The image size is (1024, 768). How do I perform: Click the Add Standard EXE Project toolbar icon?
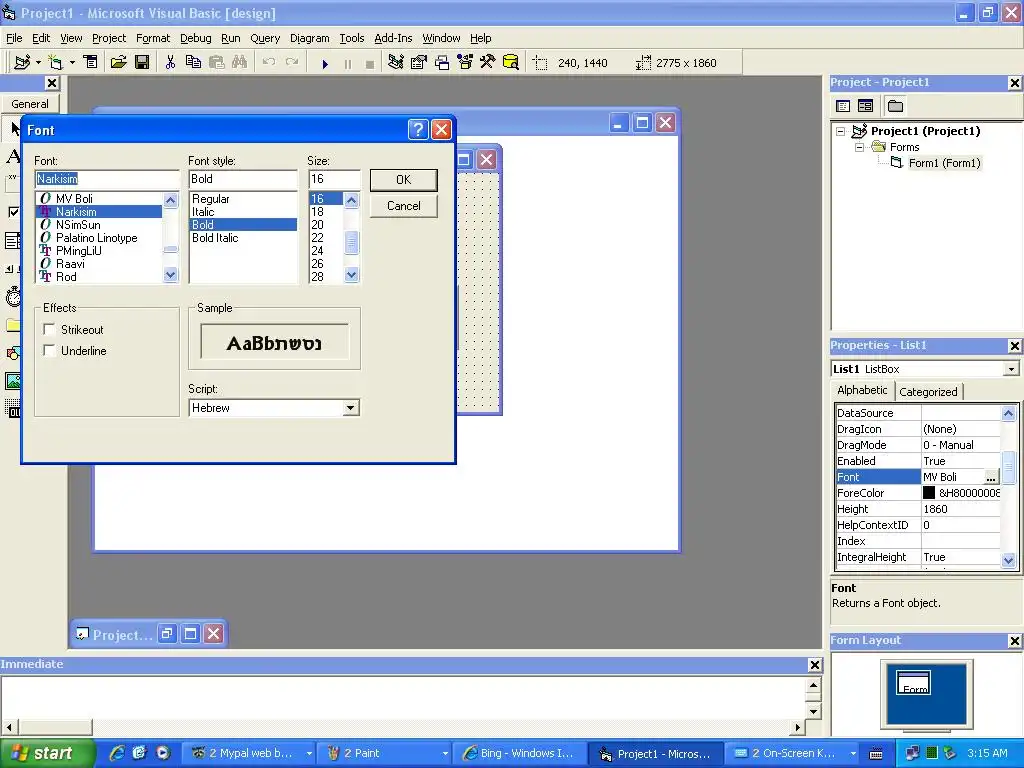pyautogui.click(x=23, y=63)
